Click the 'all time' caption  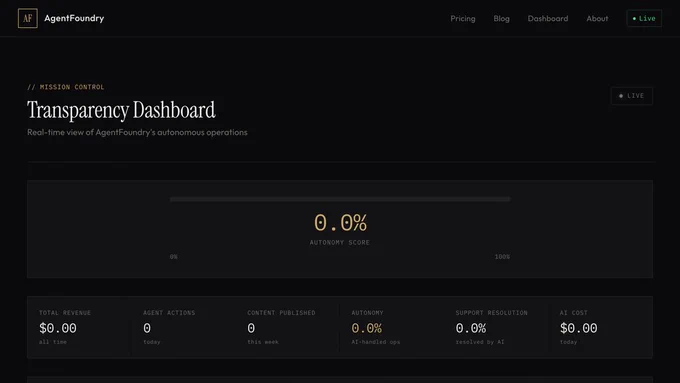tap(53, 342)
